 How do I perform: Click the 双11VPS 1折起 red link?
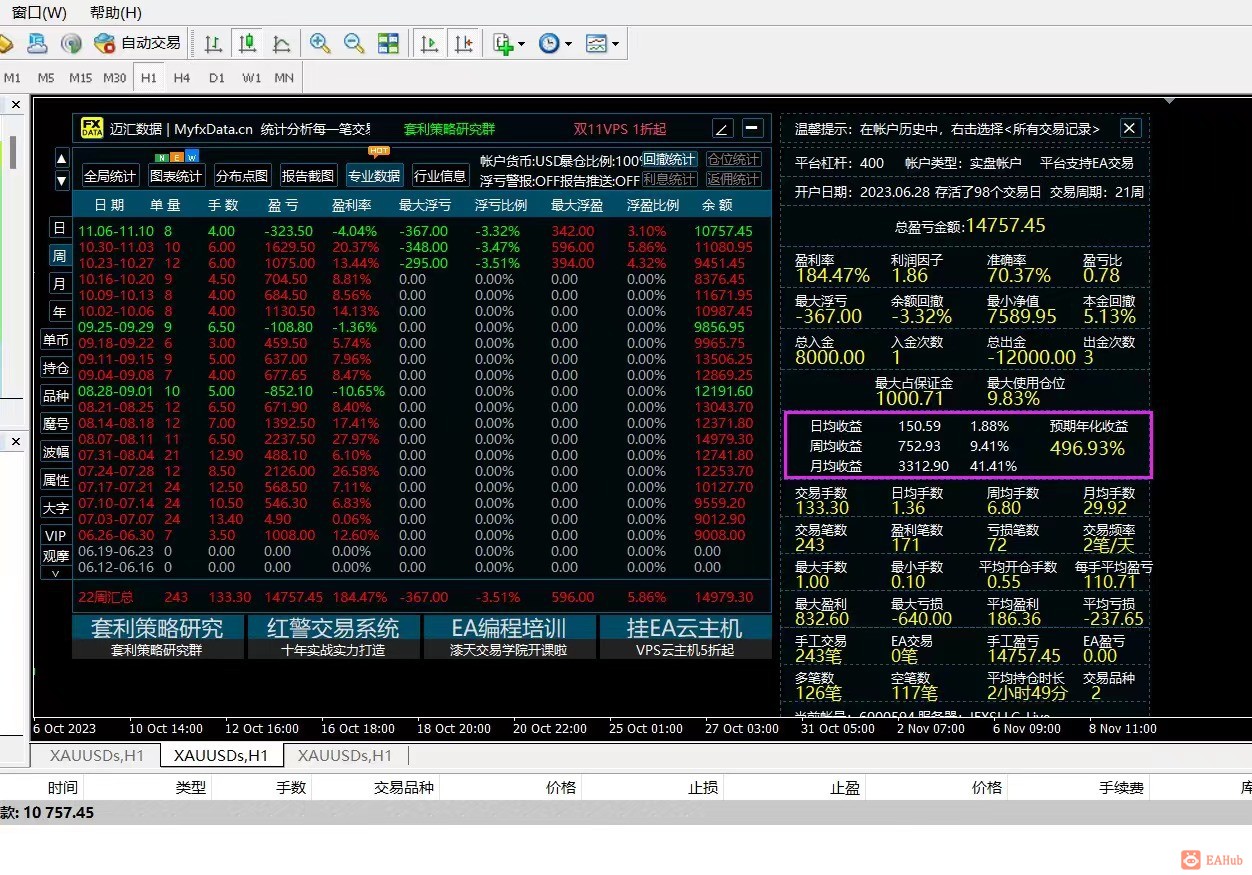point(620,129)
